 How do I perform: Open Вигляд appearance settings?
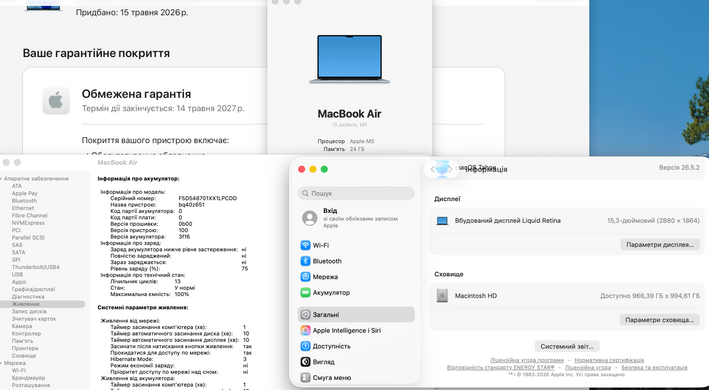(356, 362)
